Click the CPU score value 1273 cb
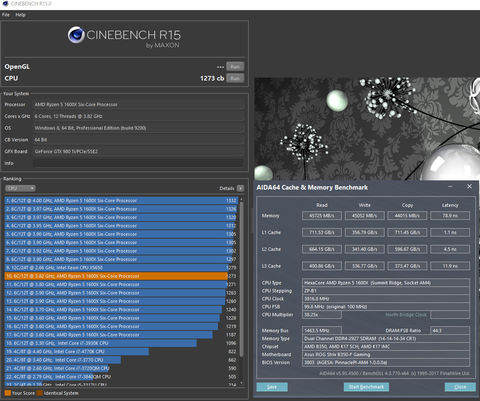The height and width of the screenshot is (401, 480). [212, 78]
